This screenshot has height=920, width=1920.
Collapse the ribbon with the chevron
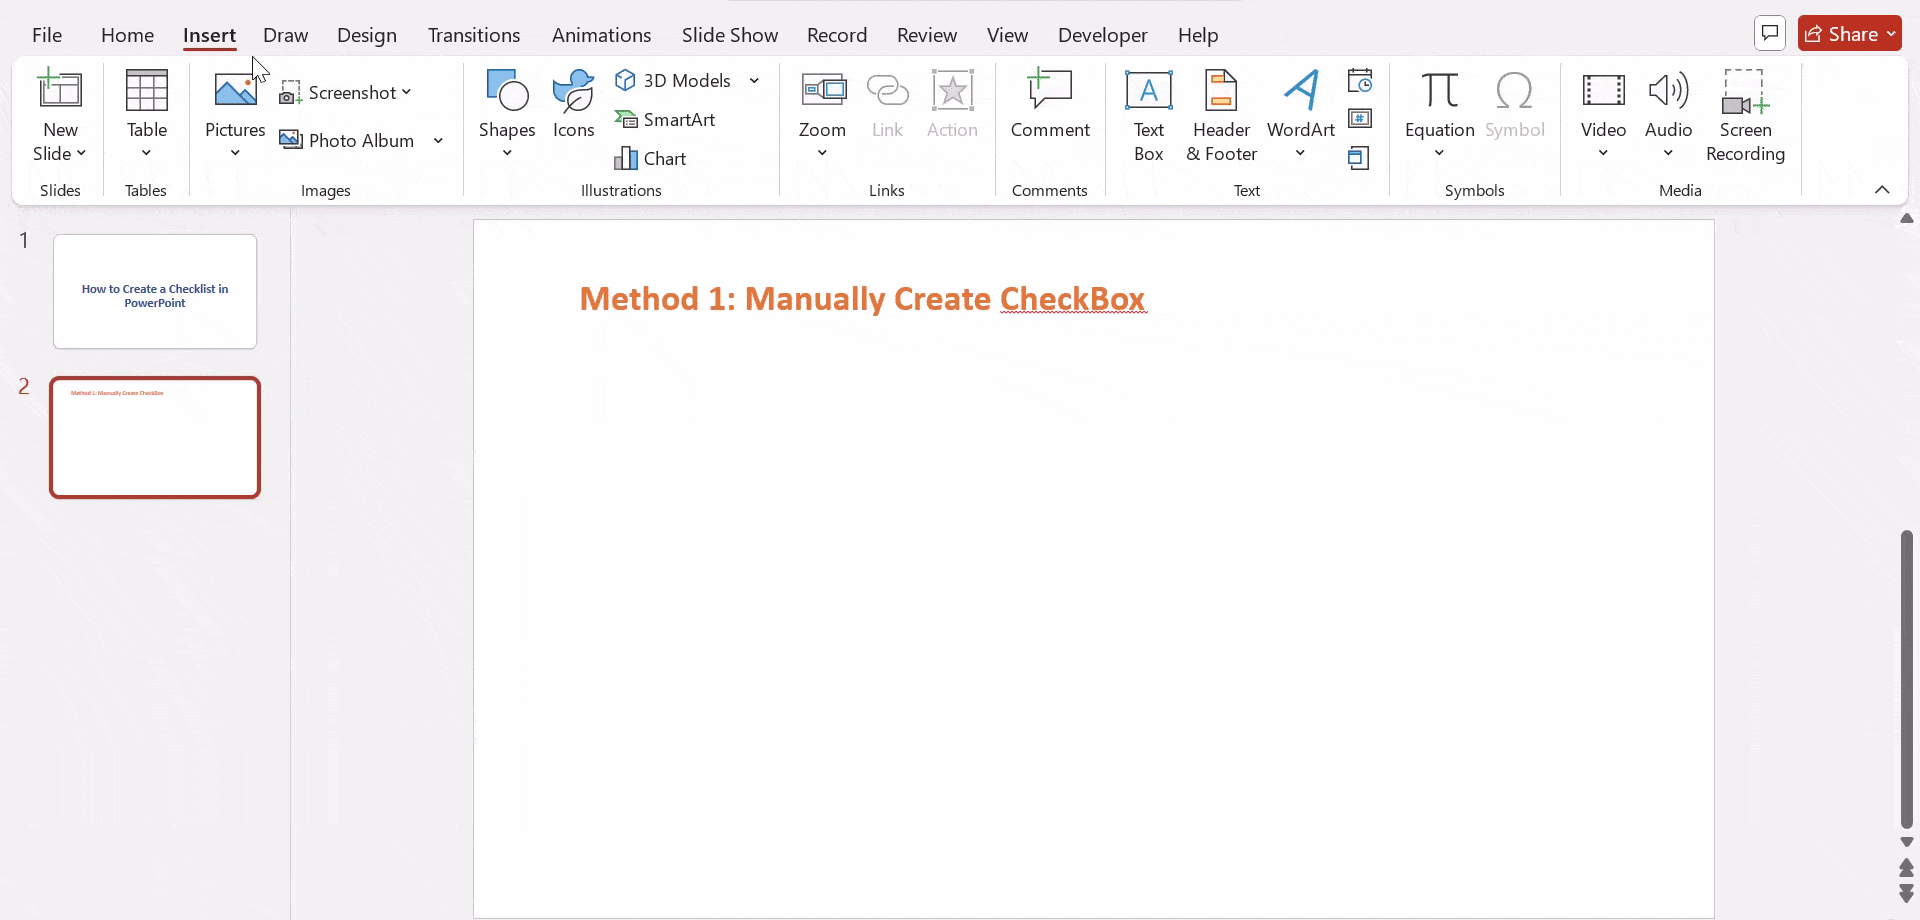[1884, 189]
